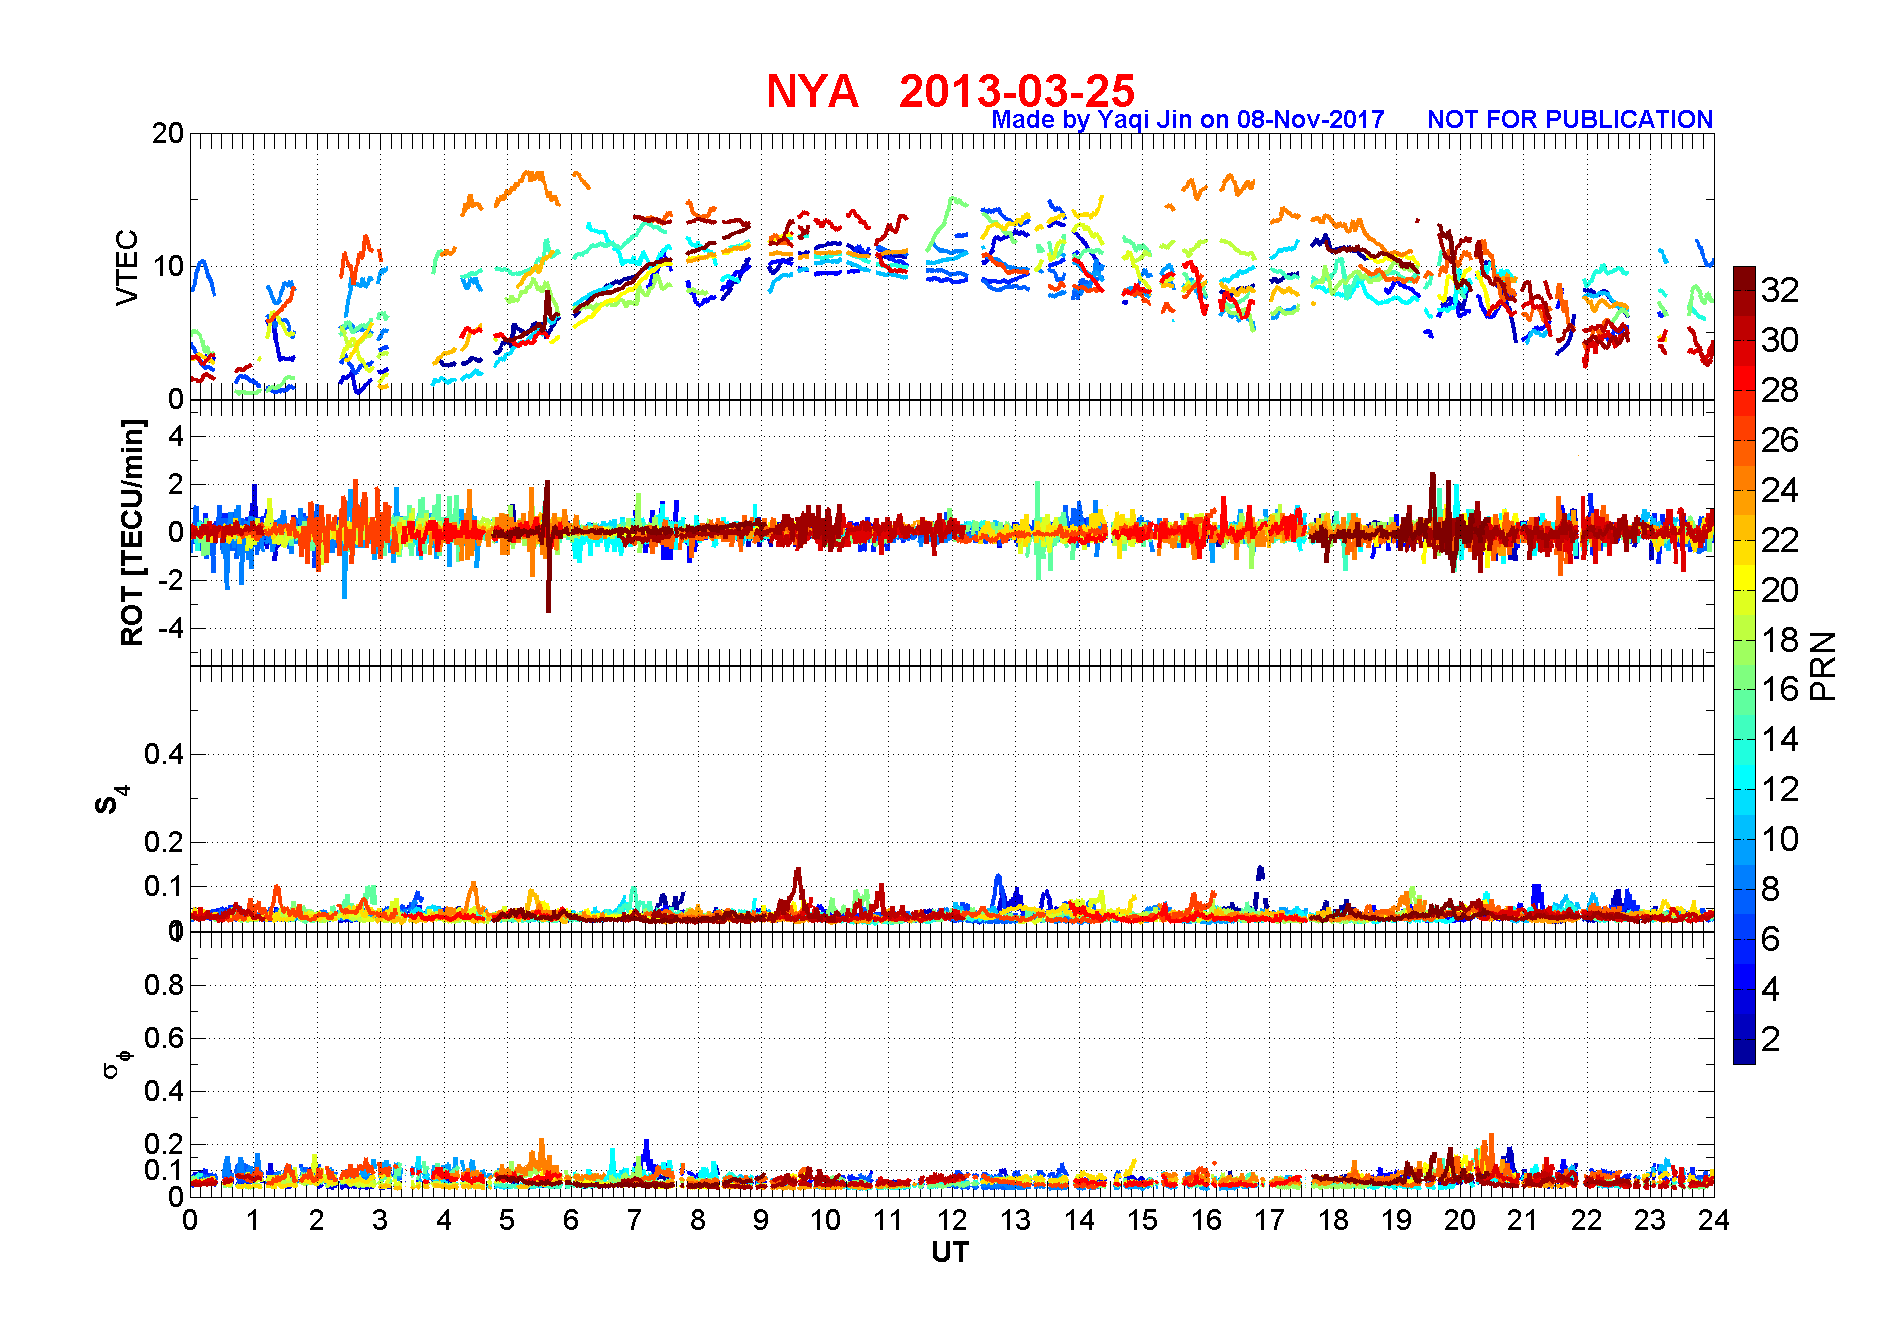Click the ROT axis tick label -2
The height and width of the screenshot is (1330, 1904).
(173, 581)
